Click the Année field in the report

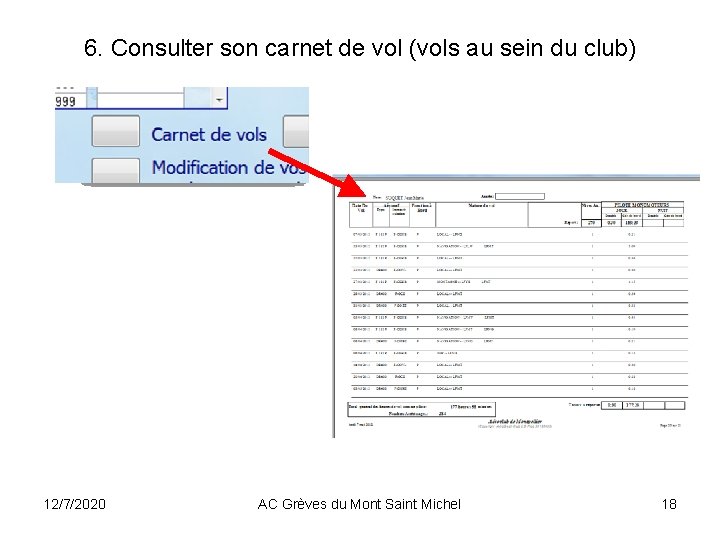click(520, 196)
